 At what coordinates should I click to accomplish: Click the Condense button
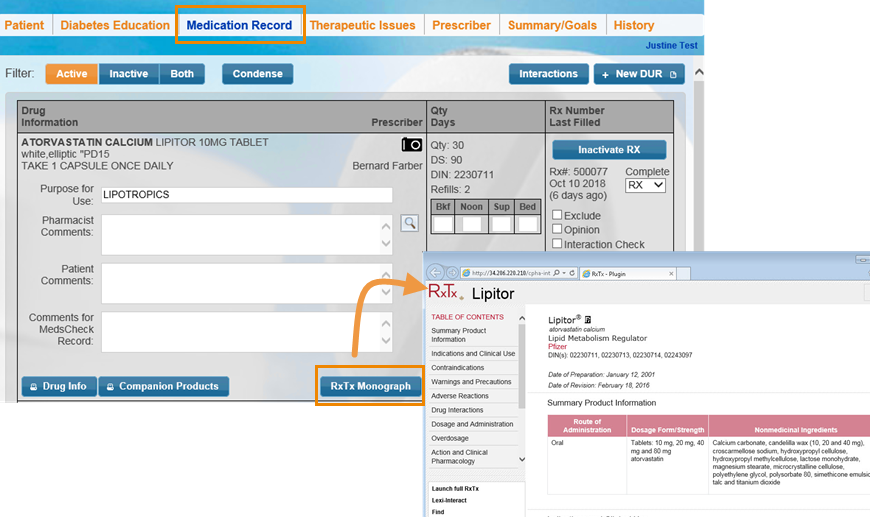click(x=257, y=74)
